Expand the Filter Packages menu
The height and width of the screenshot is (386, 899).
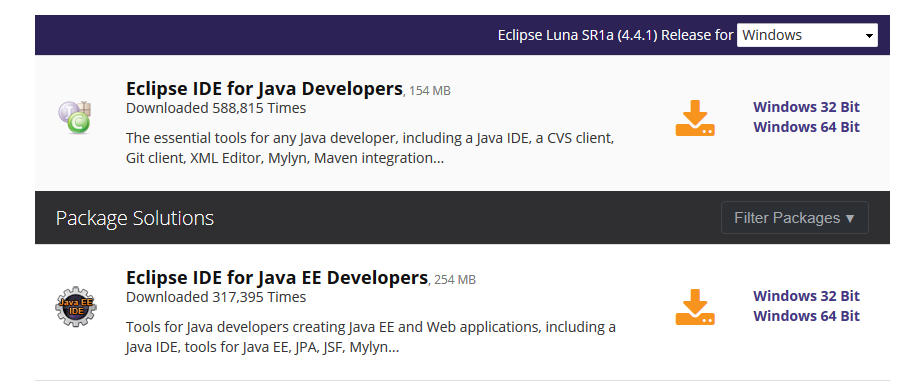click(x=795, y=218)
